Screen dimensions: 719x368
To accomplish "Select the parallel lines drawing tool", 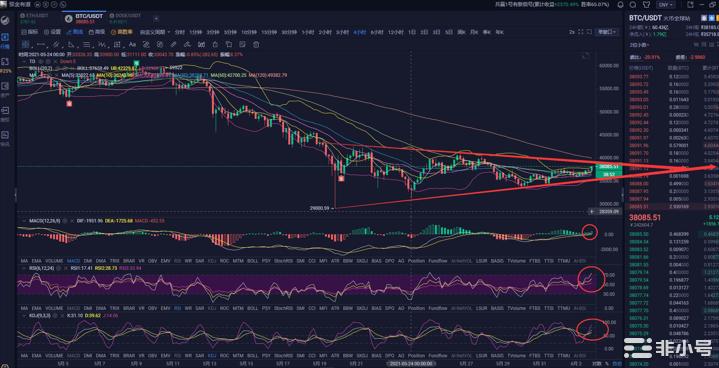I will coord(55,44).
